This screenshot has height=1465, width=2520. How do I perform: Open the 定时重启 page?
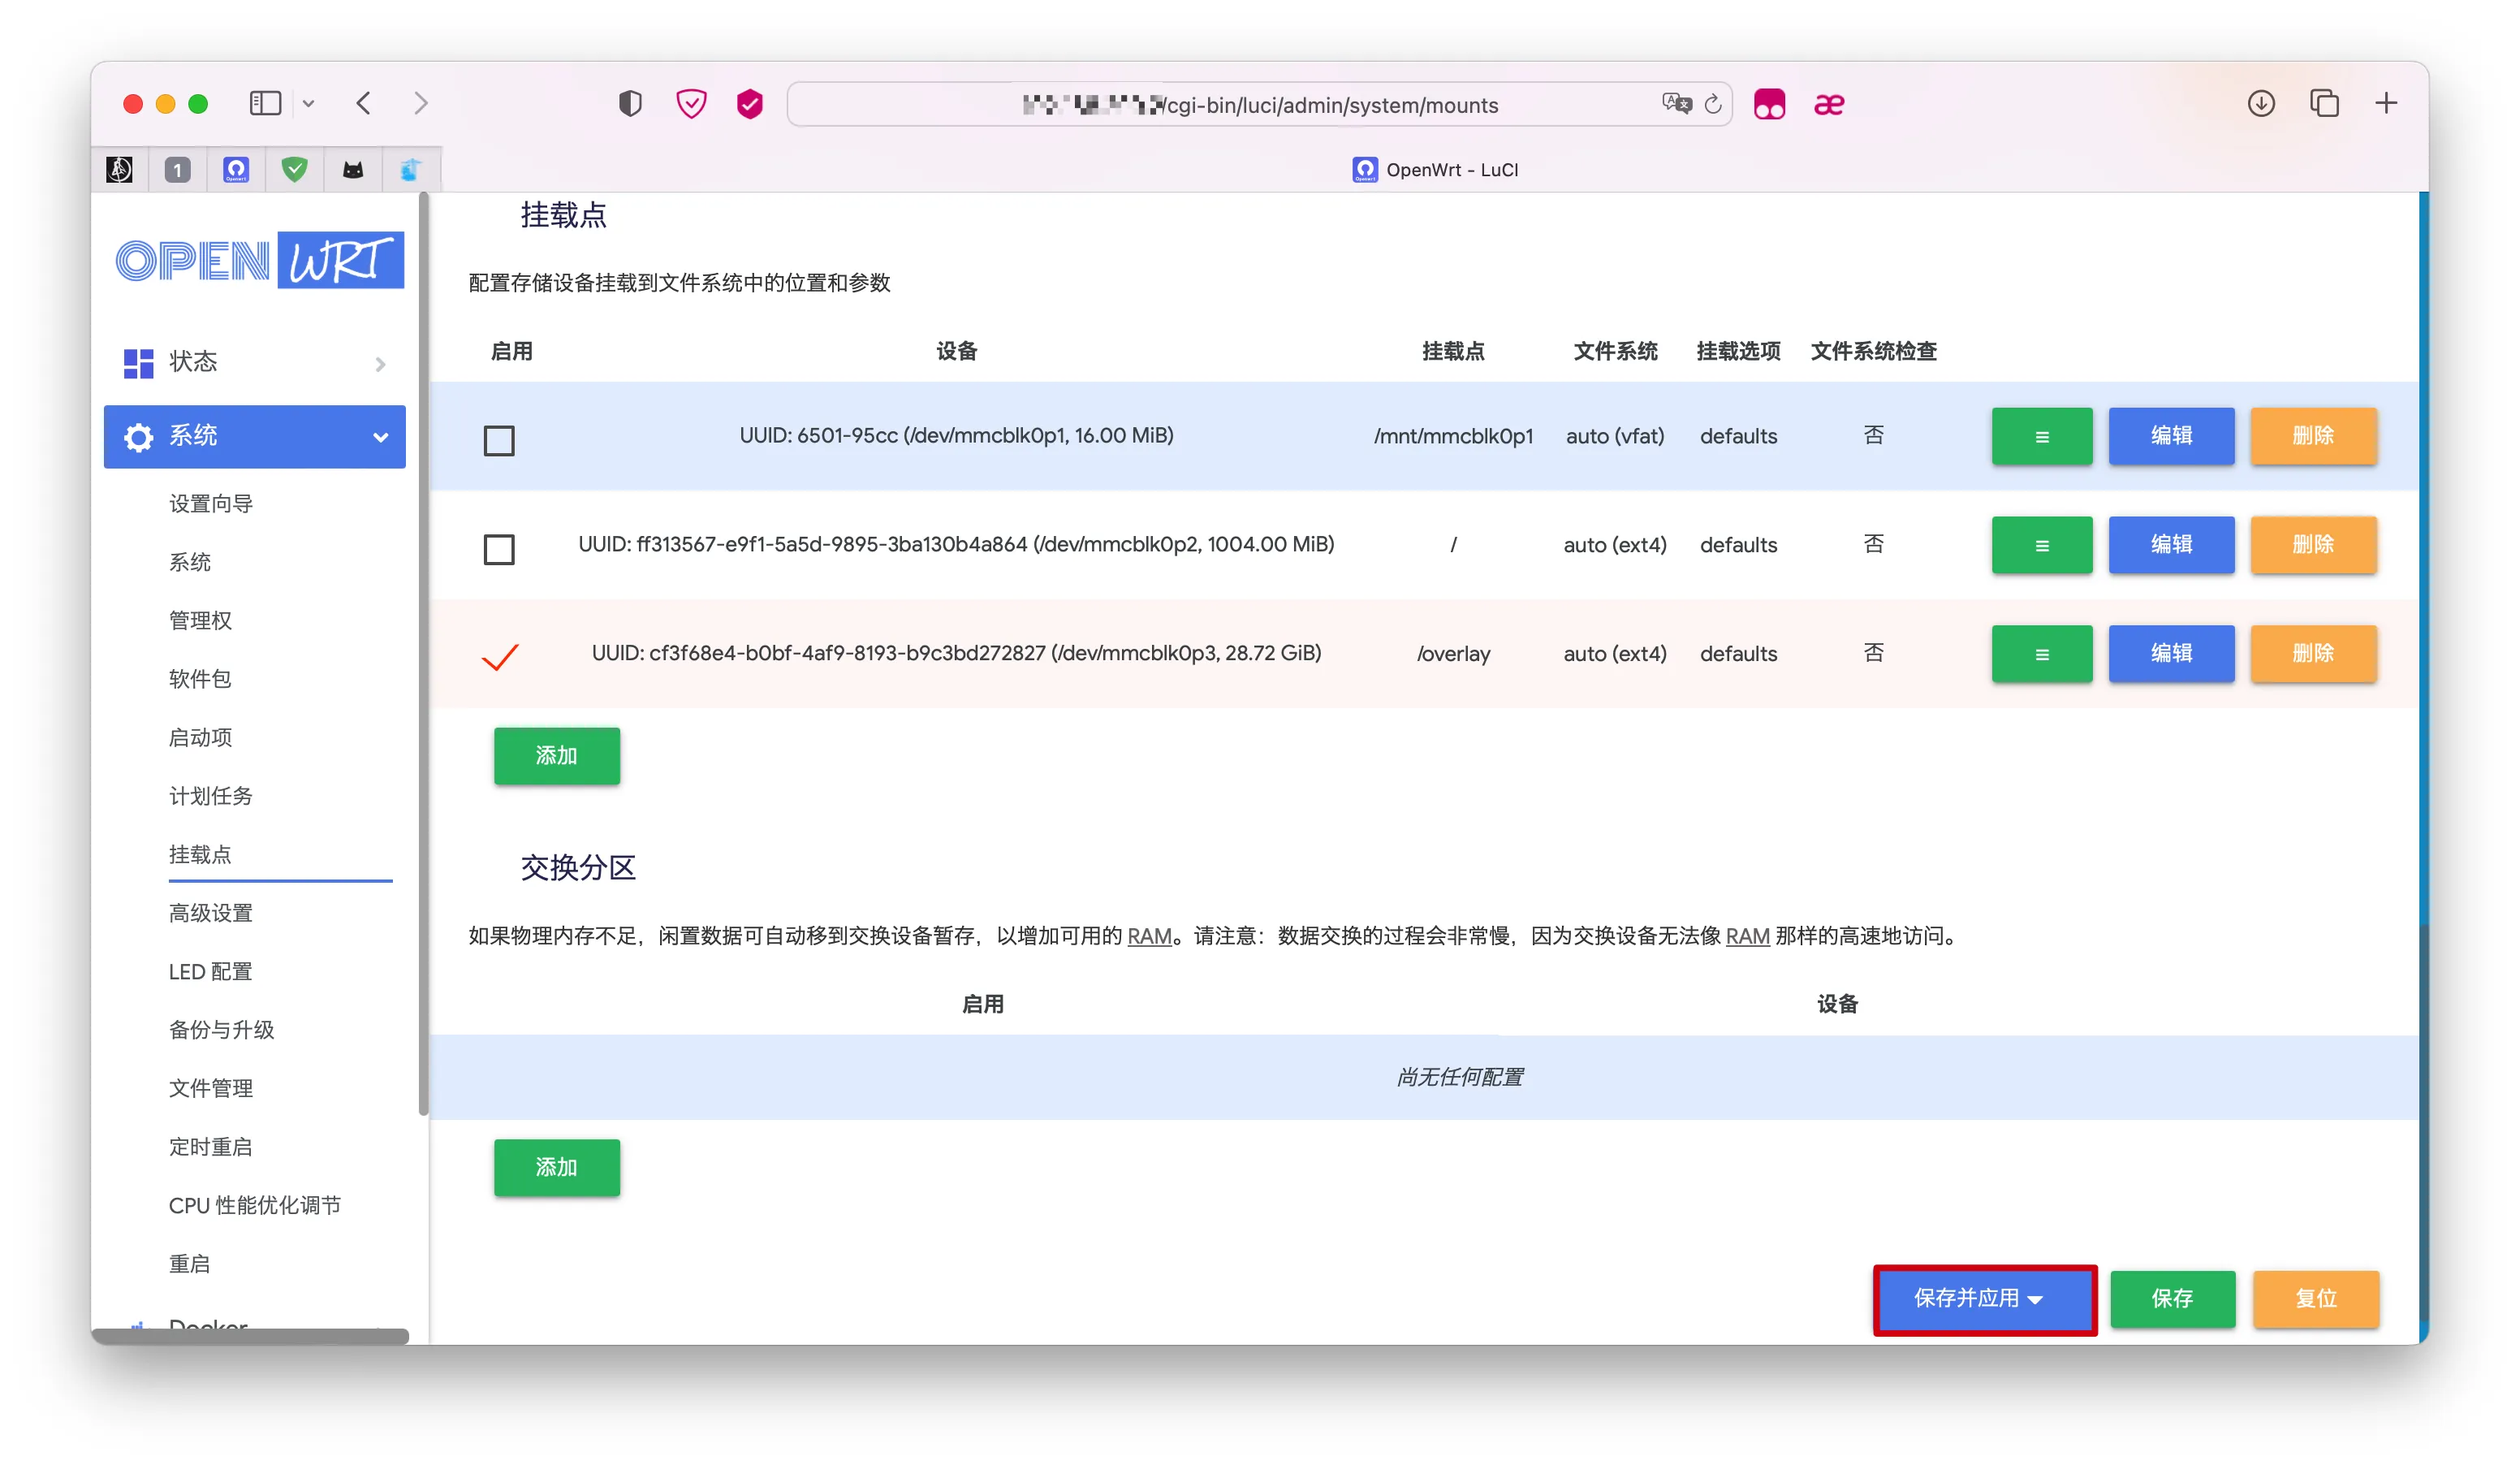[x=210, y=1147]
